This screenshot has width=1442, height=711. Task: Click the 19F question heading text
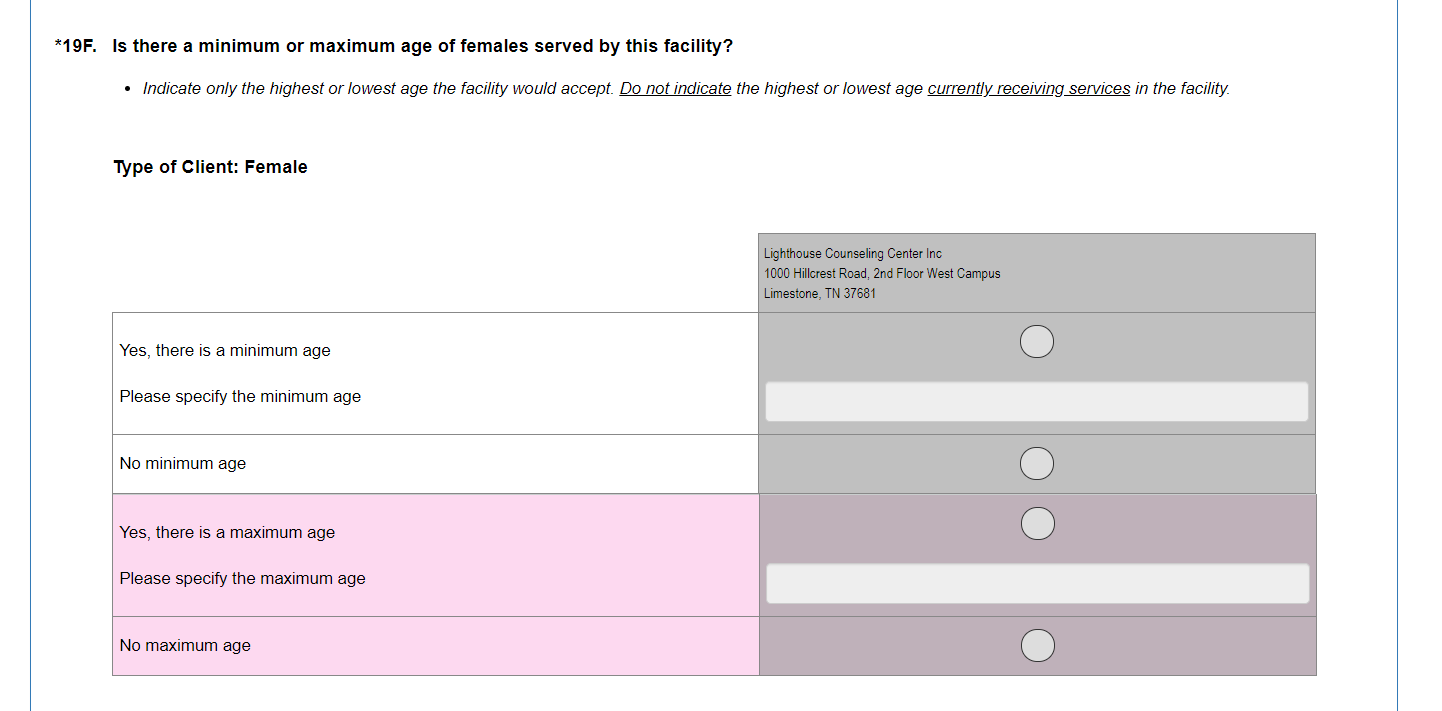[422, 47]
